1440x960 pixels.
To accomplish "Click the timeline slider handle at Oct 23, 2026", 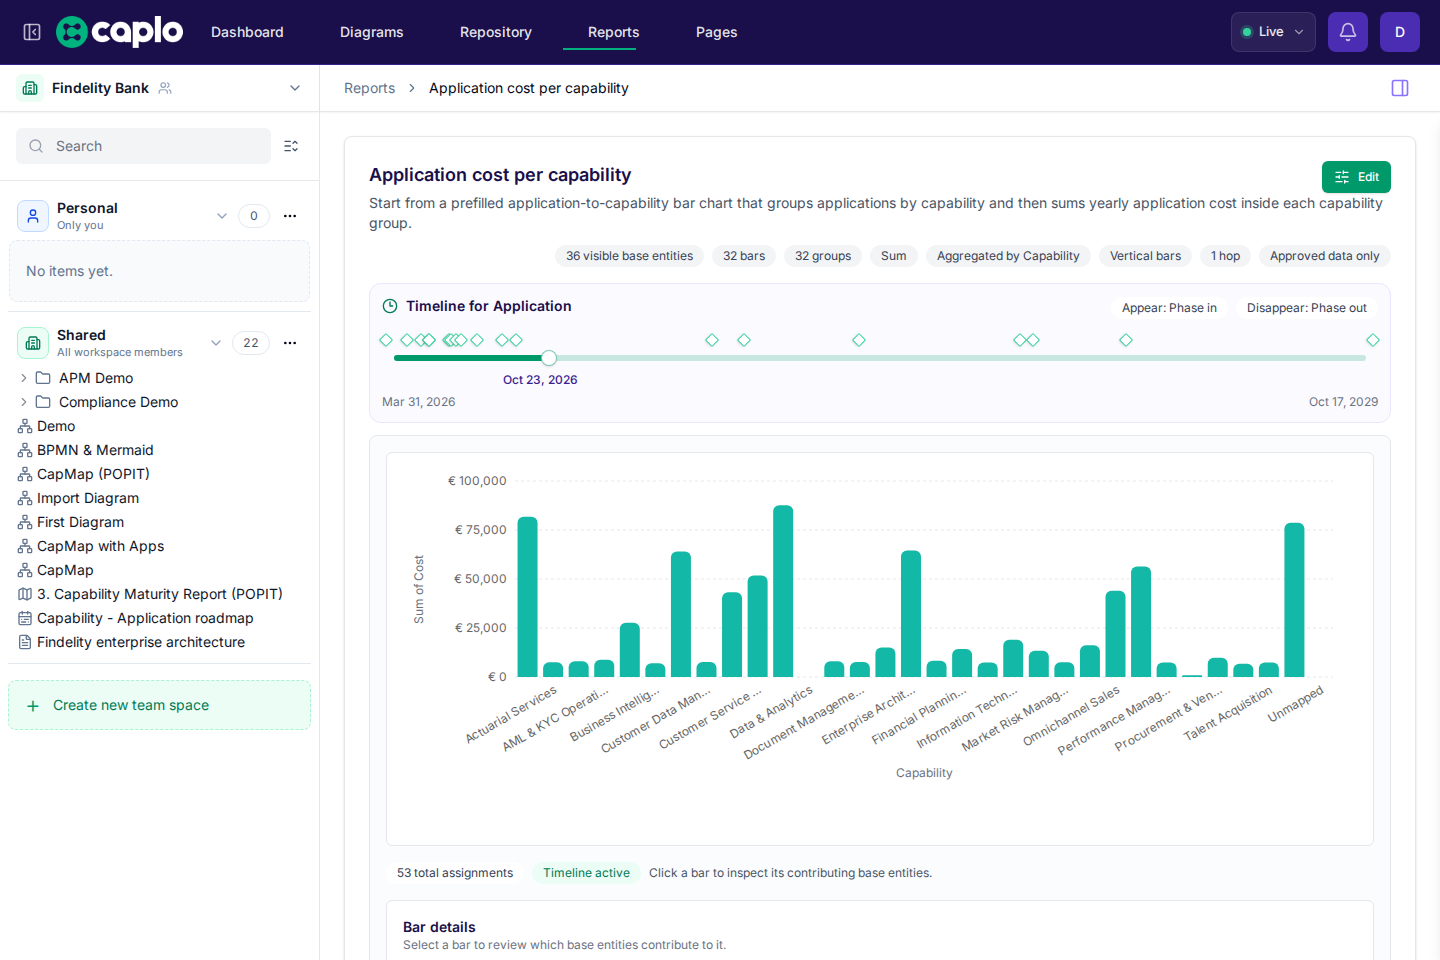I will tap(549, 358).
